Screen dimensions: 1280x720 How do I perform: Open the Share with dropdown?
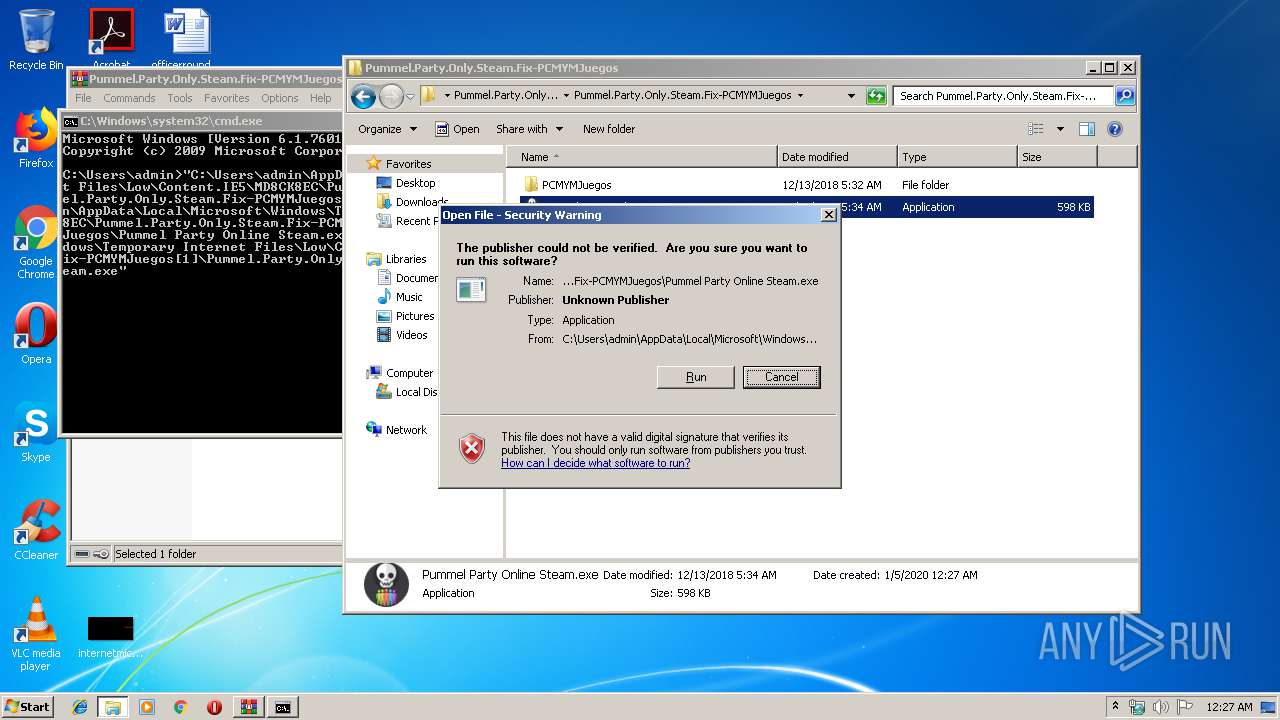coord(529,129)
